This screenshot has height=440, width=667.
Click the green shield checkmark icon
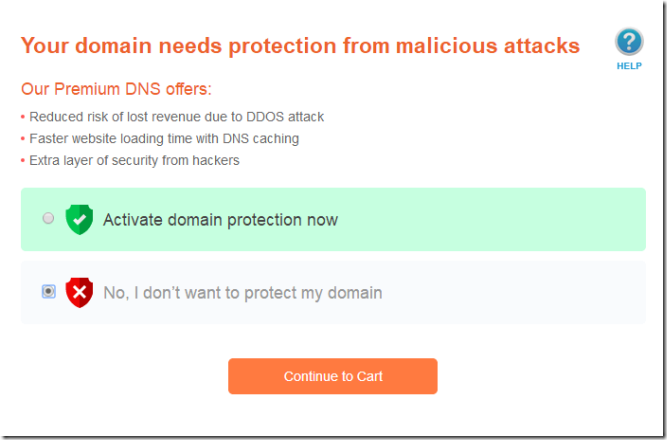coord(79,219)
